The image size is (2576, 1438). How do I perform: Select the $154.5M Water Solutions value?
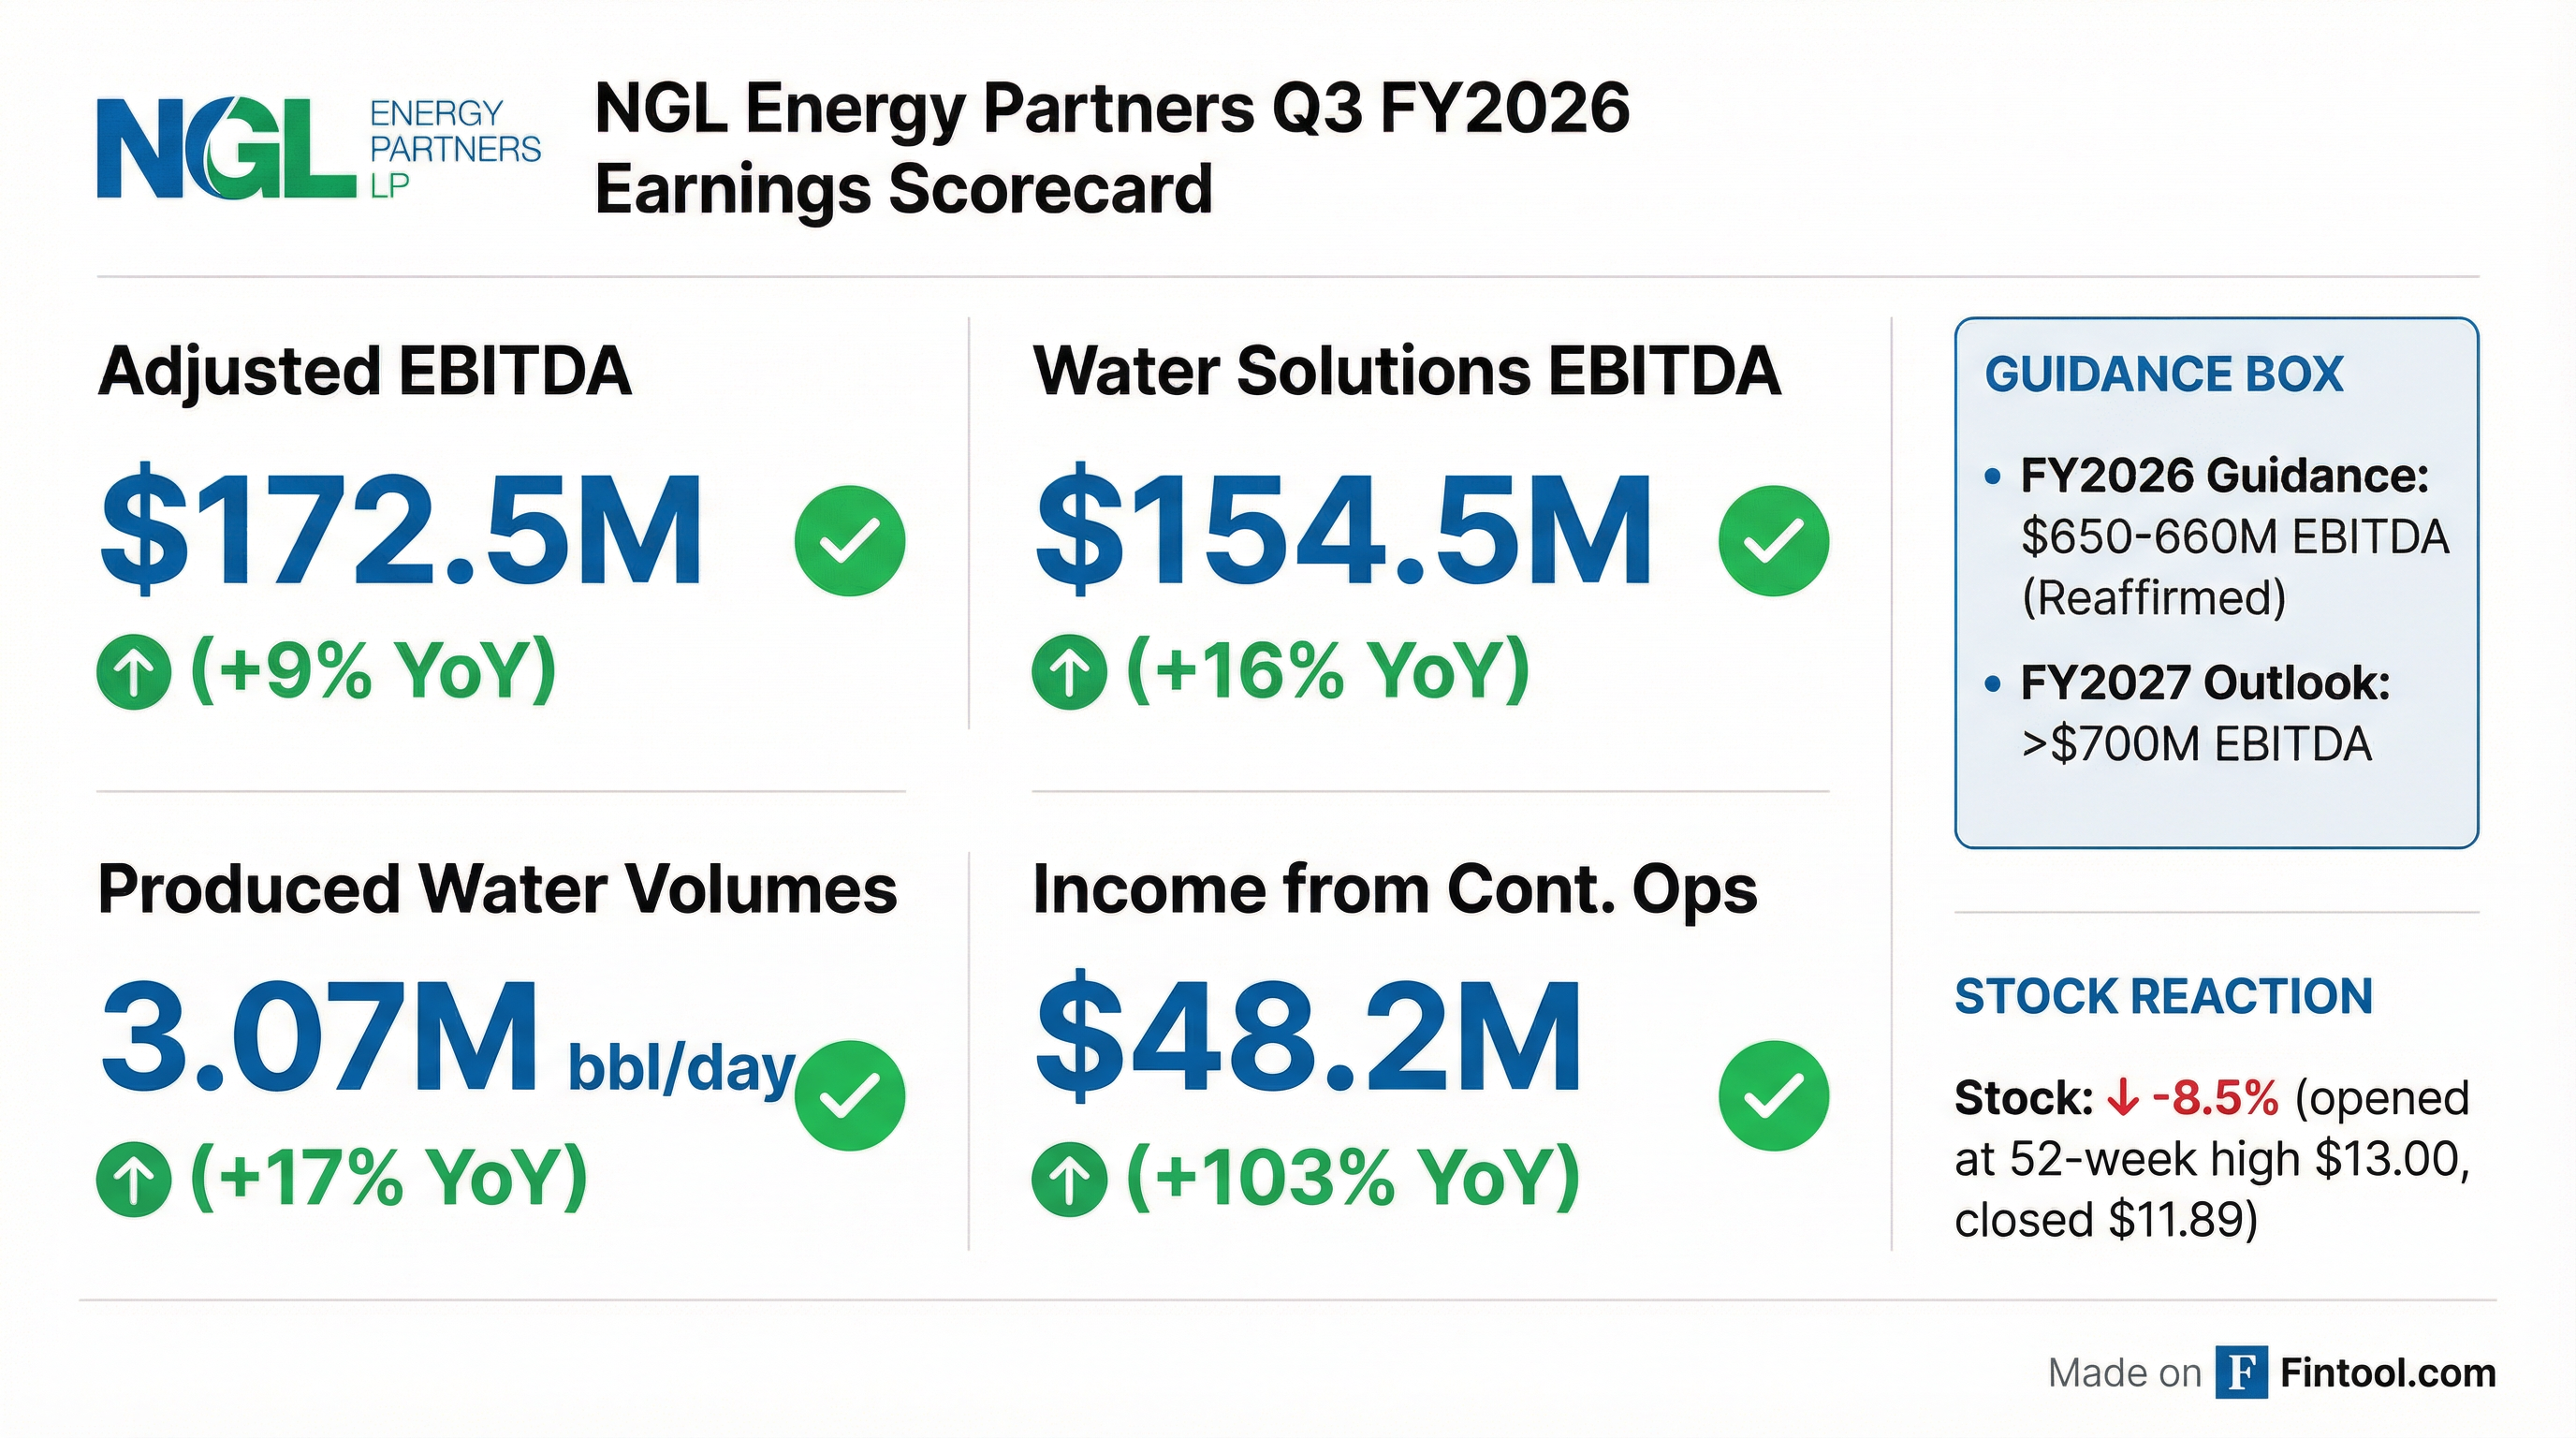[x=1343, y=530]
